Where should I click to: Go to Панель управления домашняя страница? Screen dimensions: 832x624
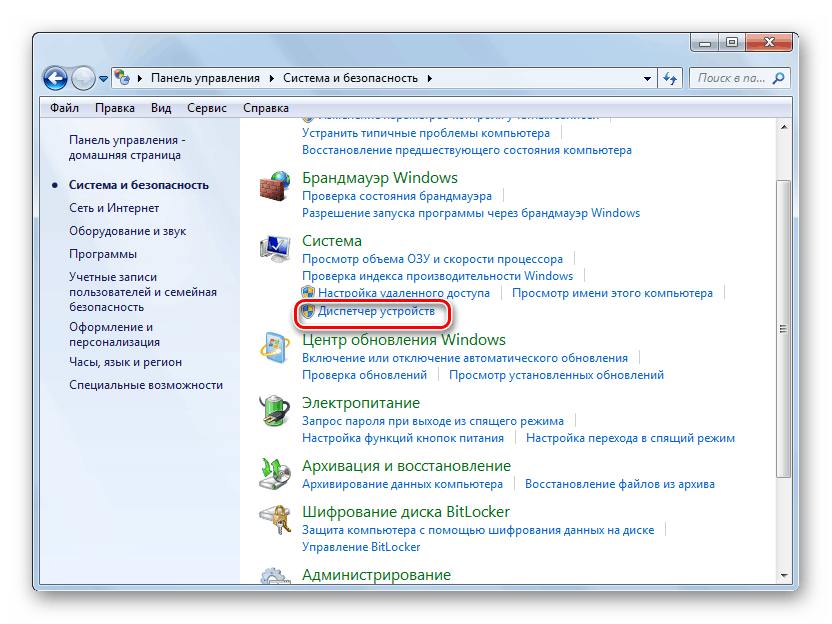point(127,148)
